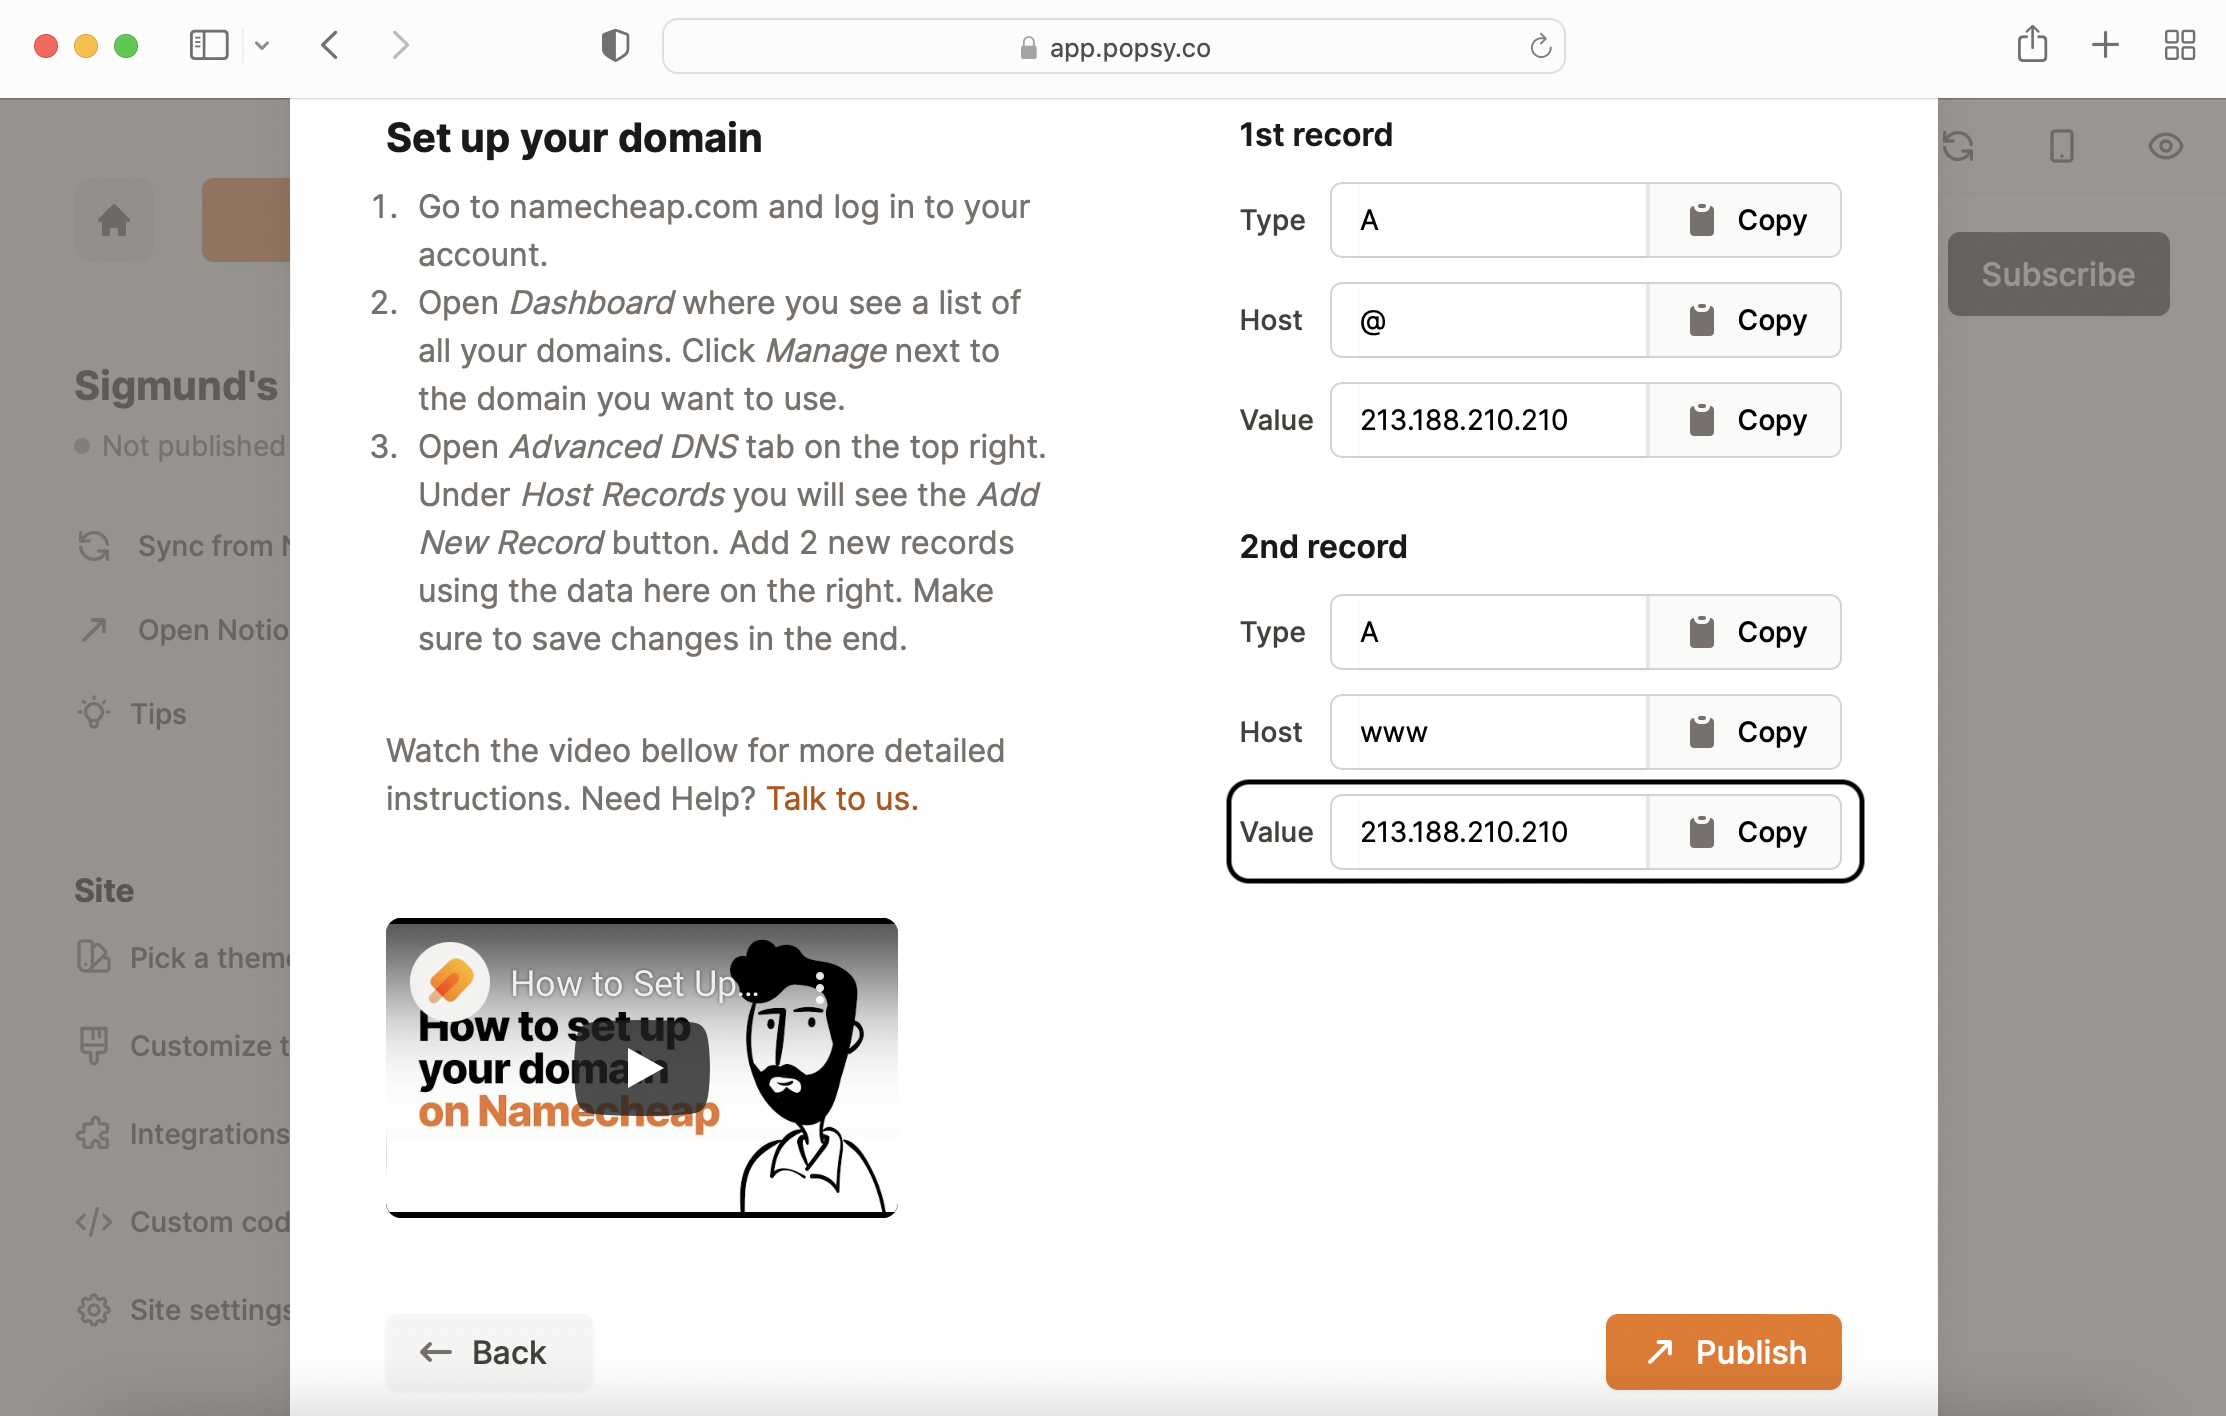Click the sync refresh icon top right
Screen dimensions: 2226x1416
coord(1958,146)
